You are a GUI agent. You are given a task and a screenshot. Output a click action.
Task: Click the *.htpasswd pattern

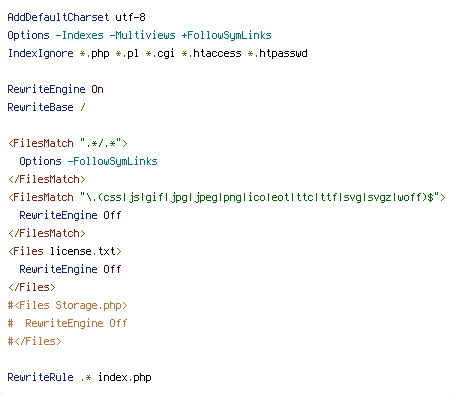277,53
